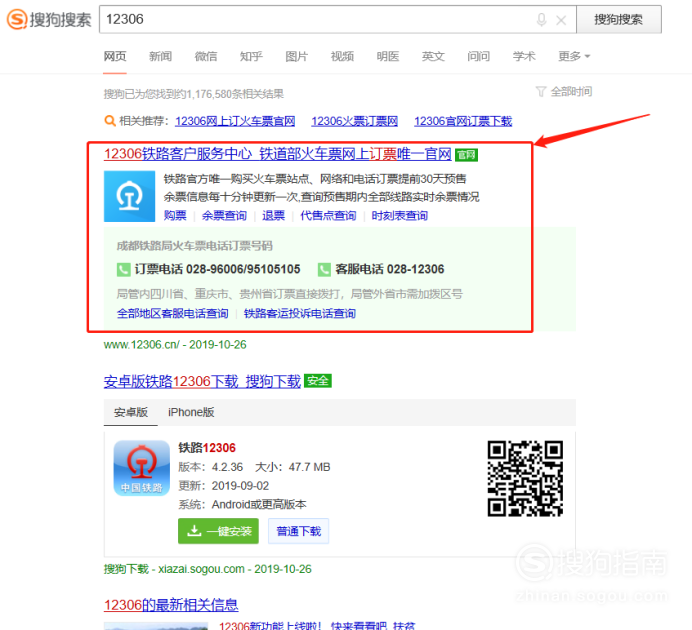Open the 安卓版铁路12306下载 result title

point(202,381)
